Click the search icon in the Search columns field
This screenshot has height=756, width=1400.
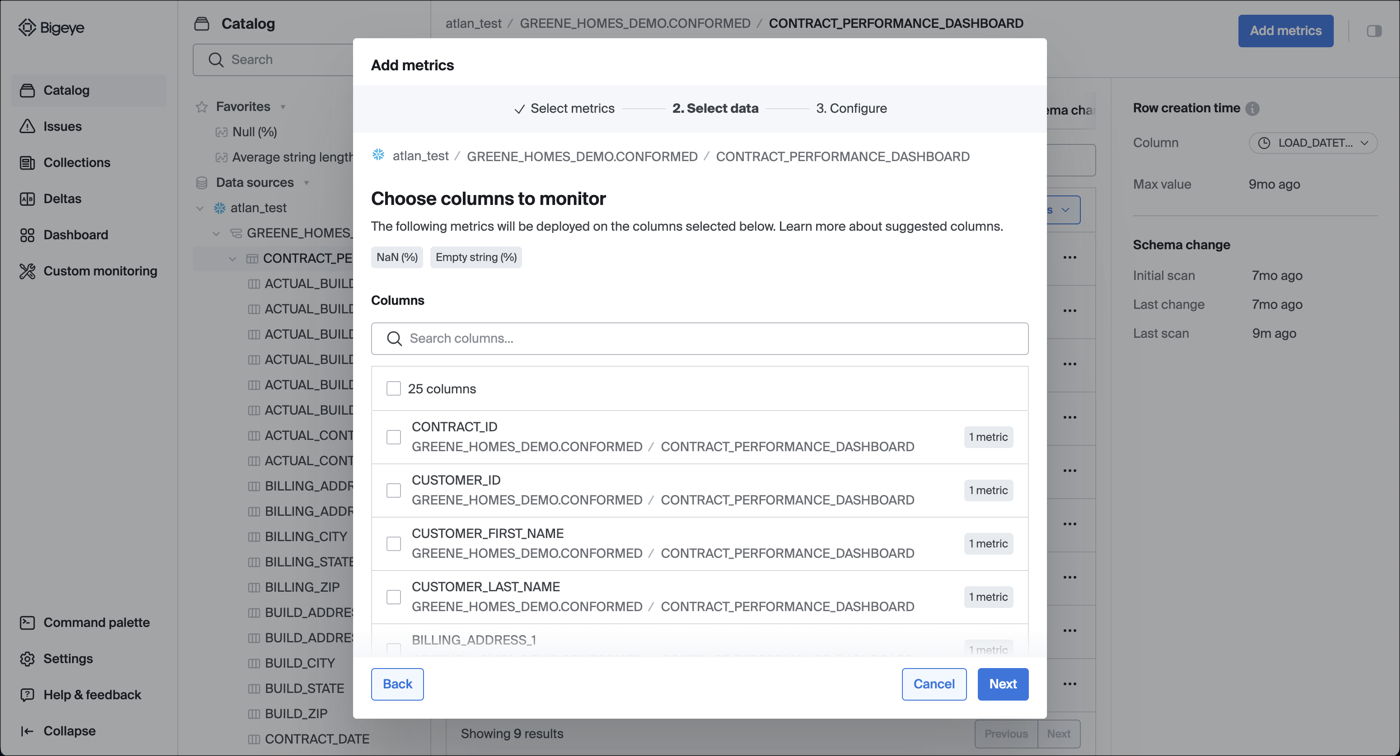[x=394, y=339]
